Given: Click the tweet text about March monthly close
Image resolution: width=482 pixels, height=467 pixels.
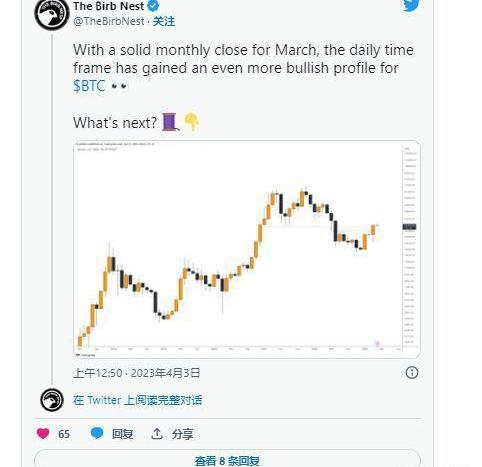Looking at the screenshot, I should click(243, 68).
